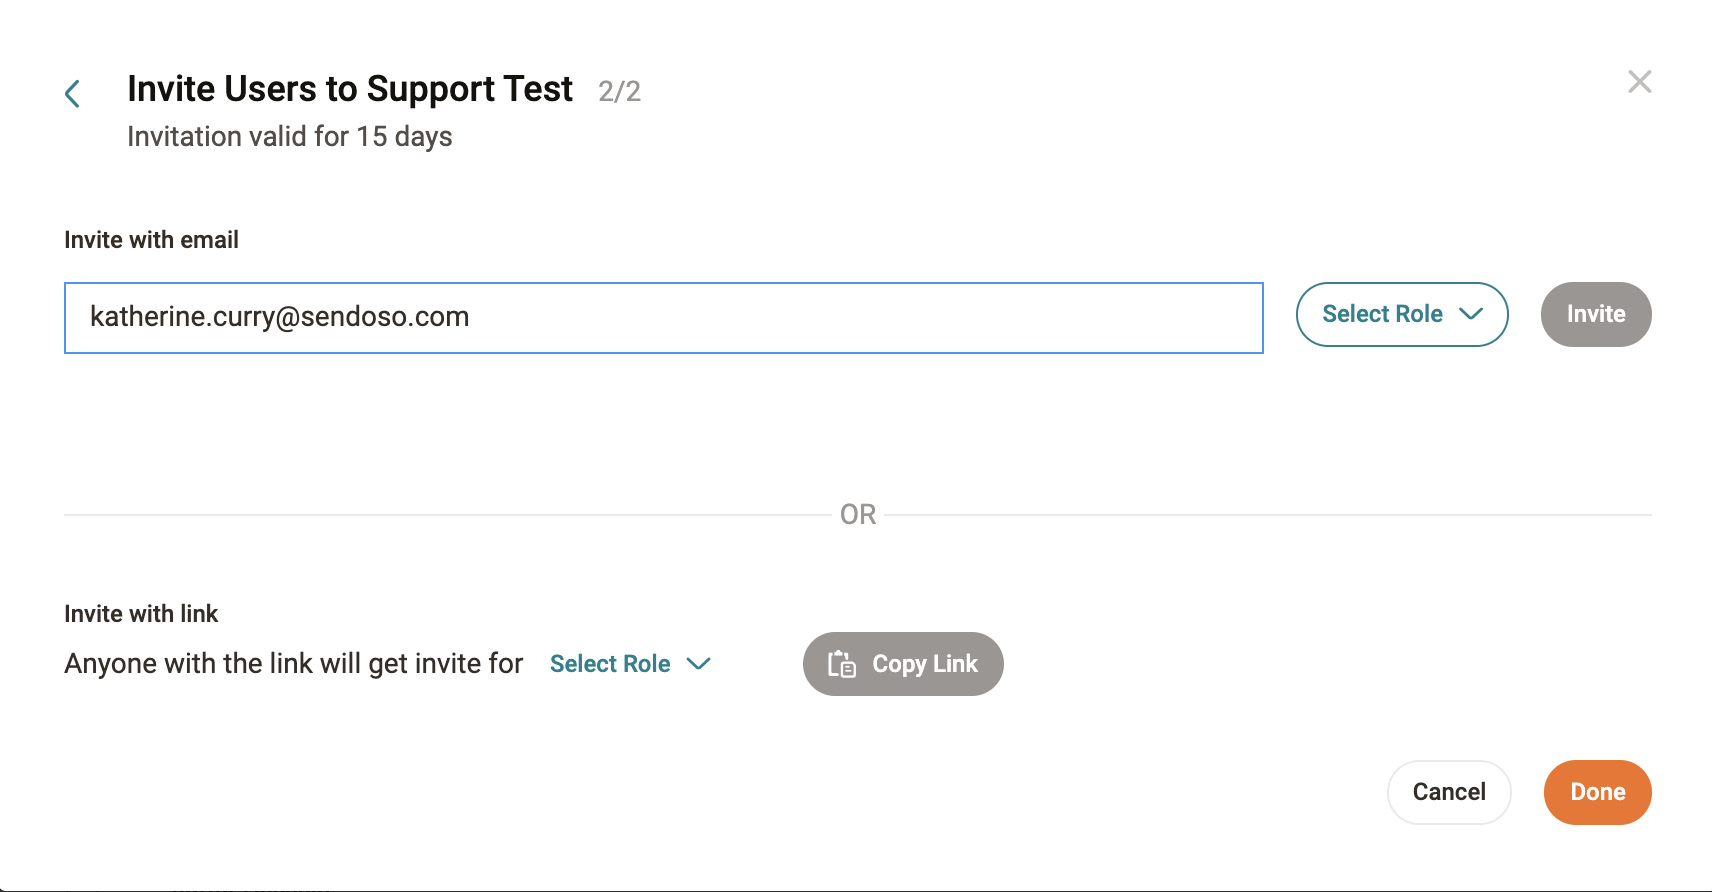Click the Invite Users to Support Test title
This screenshot has height=892, width=1712.
(x=350, y=90)
